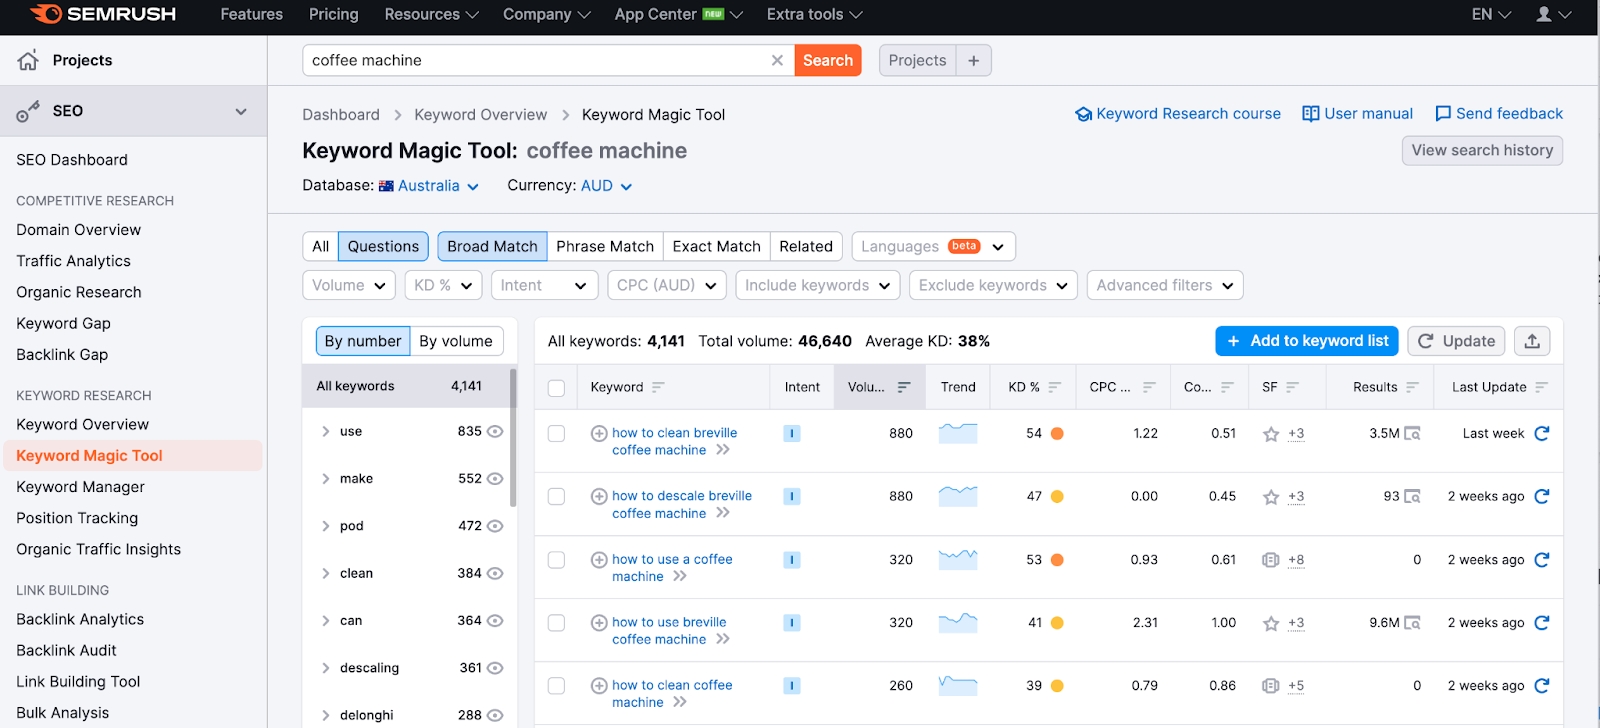1600x728 pixels.
Task: Check the 'how to clean breville' row checkbox
Action: coord(557,434)
